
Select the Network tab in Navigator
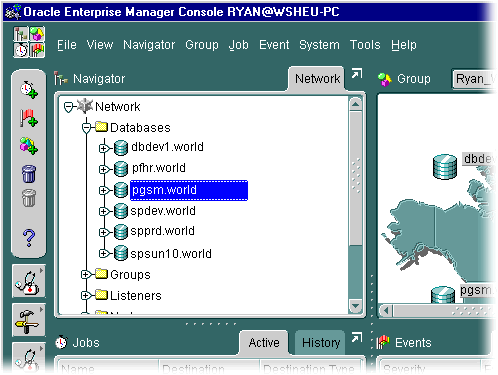click(x=317, y=79)
